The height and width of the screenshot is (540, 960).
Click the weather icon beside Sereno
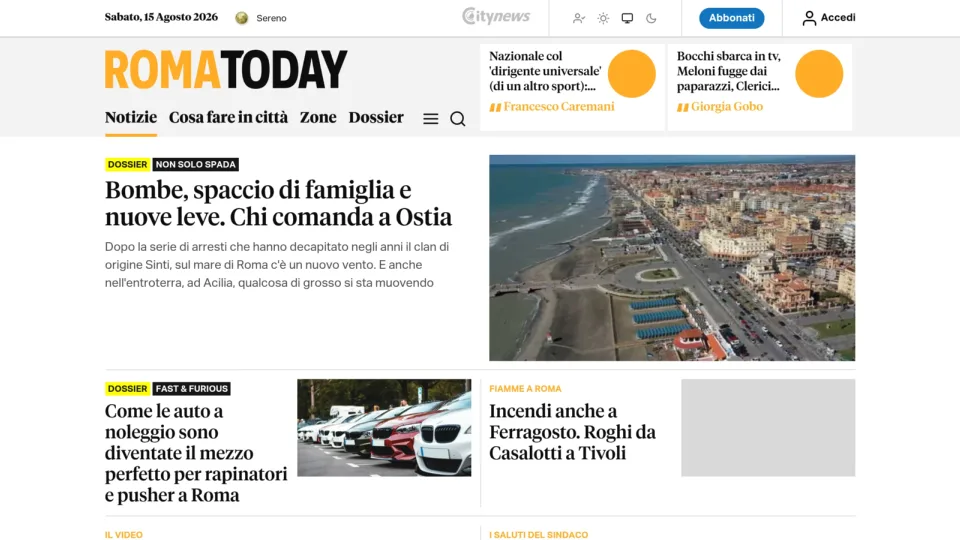click(x=242, y=18)
